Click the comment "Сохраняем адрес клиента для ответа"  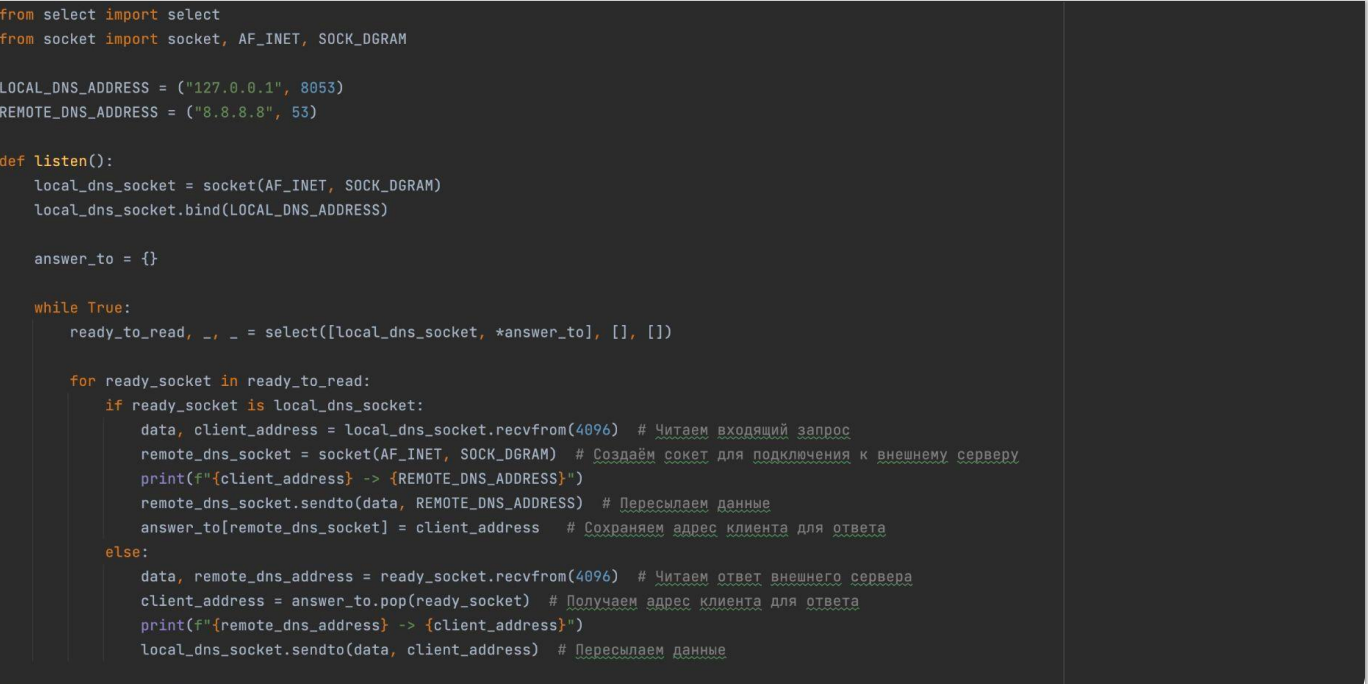(x=726, y=528)
